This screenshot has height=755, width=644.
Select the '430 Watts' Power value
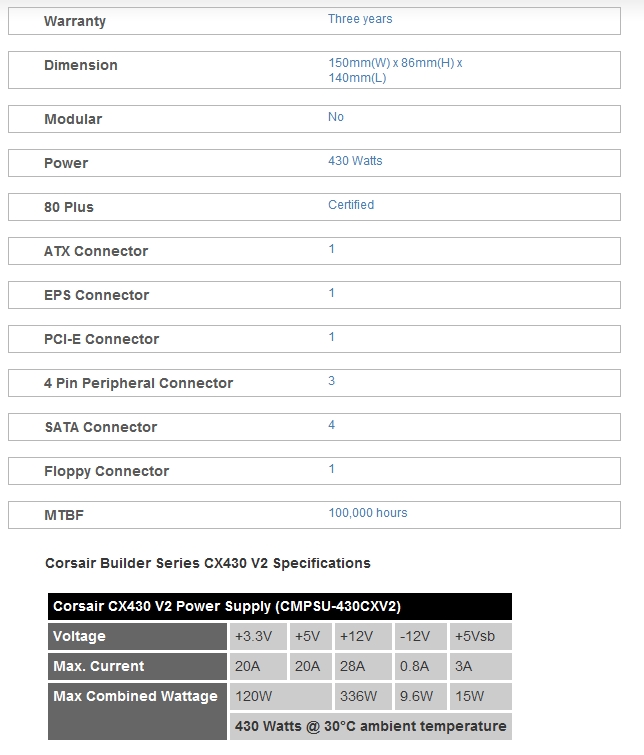click(x=355, y=161)
